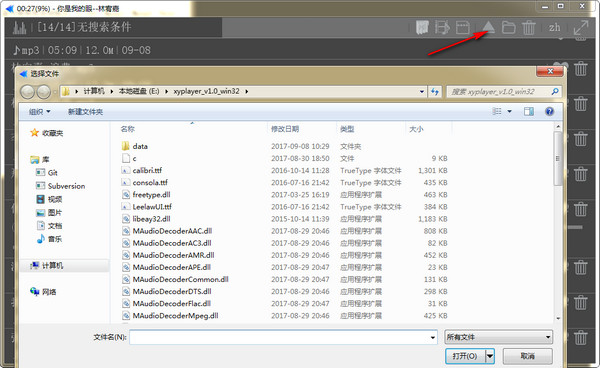
Task: Expand the arrow after 本地磁盘 (E:) breadcrumb
Action: [x=166, y=91]
